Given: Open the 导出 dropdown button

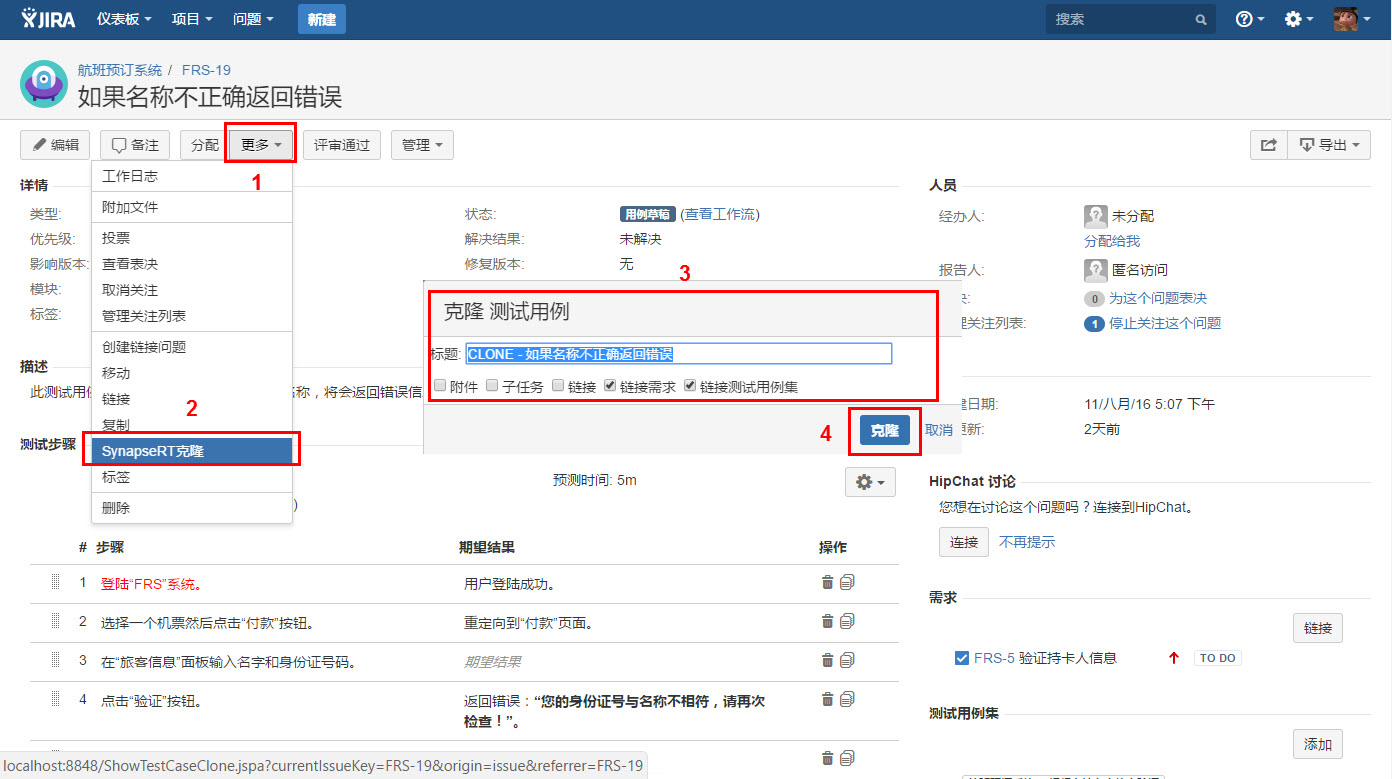Looking at the screenshot, I should coord(1329,145).
